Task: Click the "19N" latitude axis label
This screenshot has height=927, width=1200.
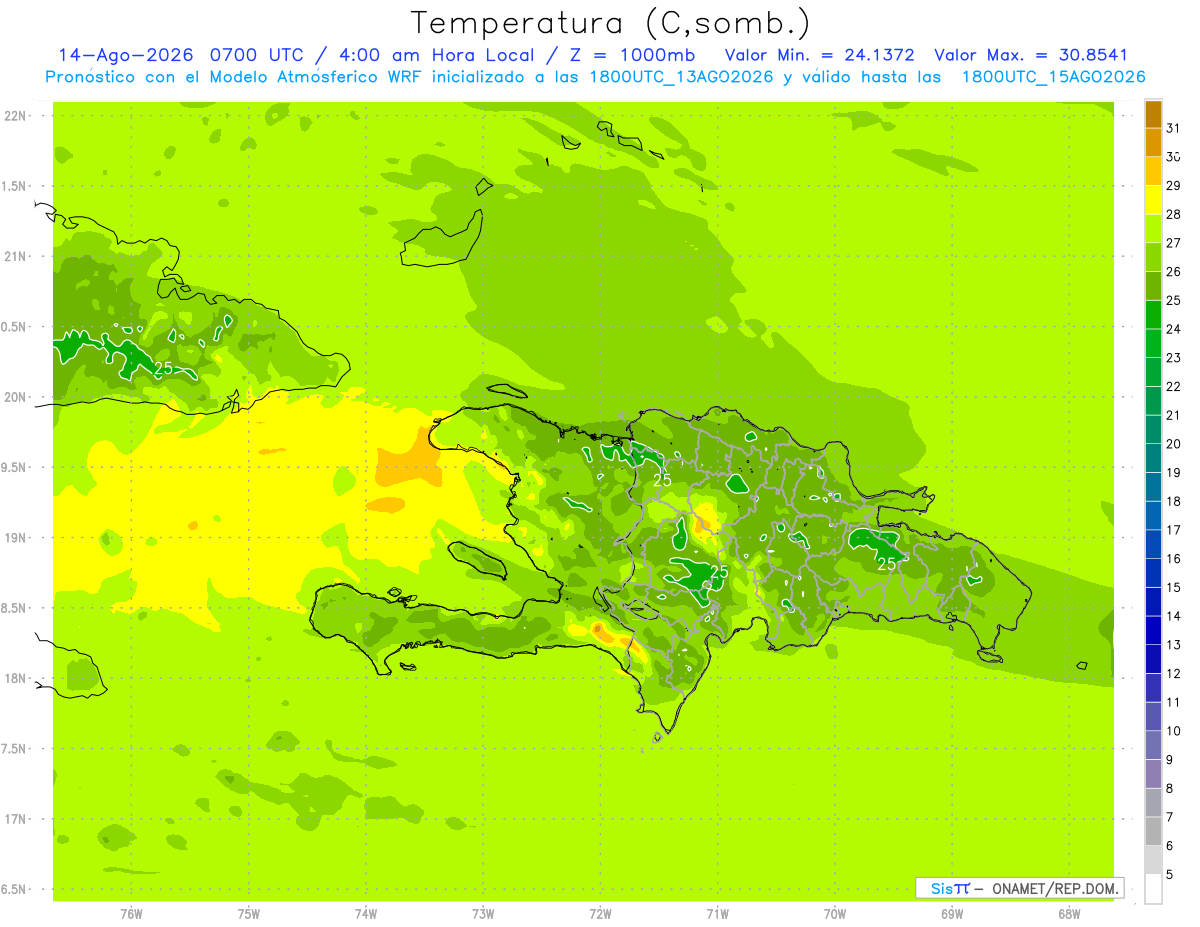Action: point(14,538)
